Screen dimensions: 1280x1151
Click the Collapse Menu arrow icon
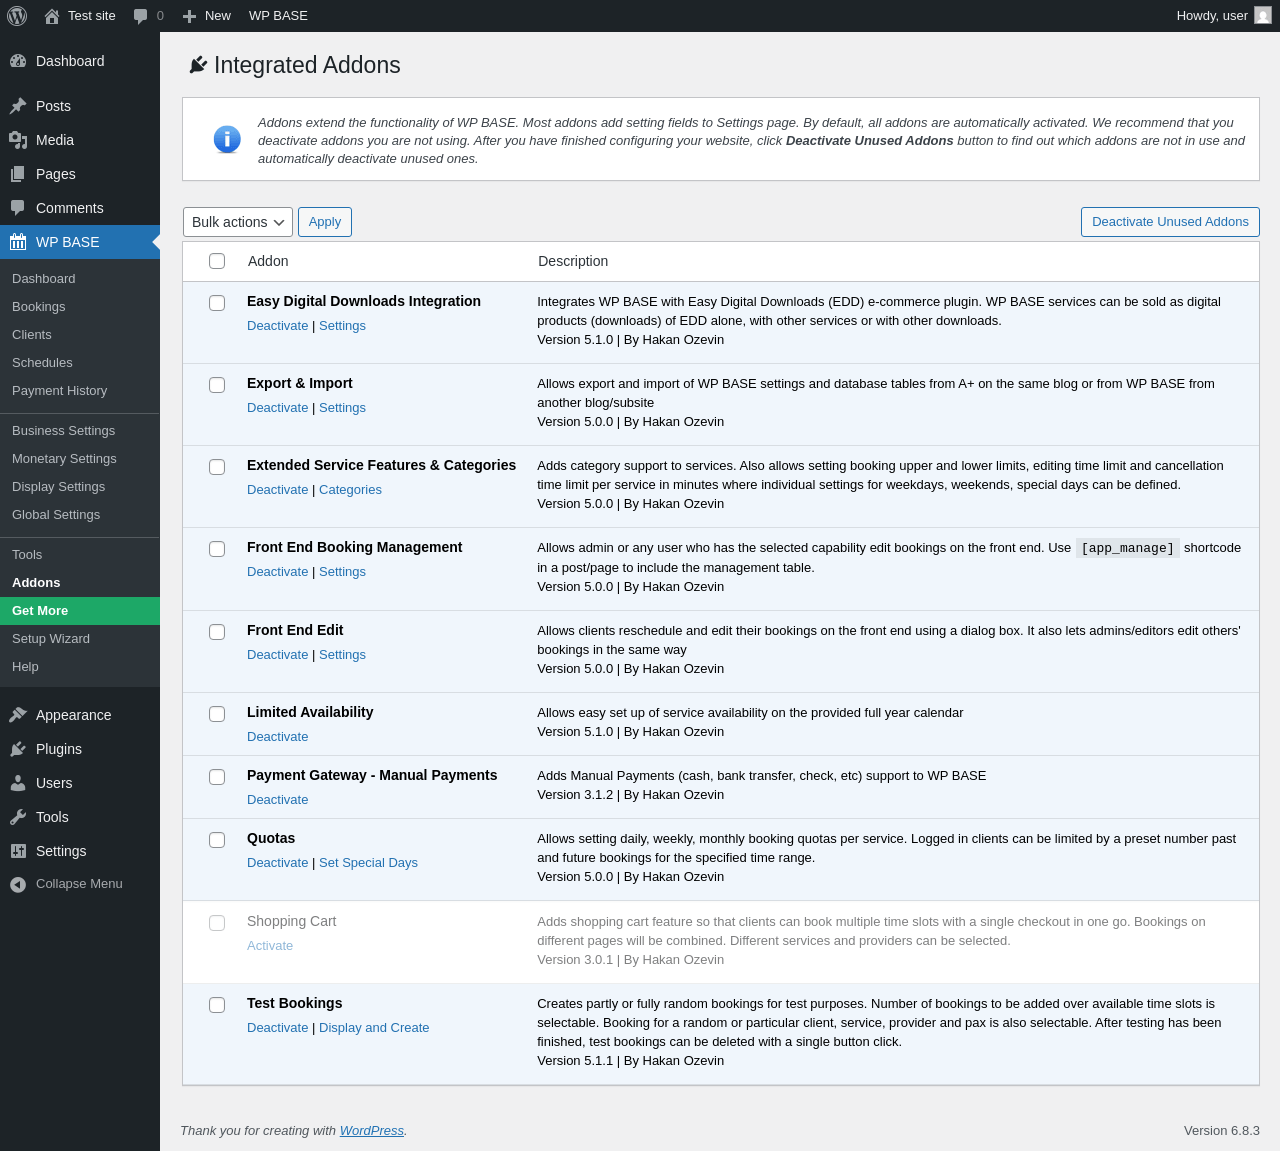click(x=18, y=884)
